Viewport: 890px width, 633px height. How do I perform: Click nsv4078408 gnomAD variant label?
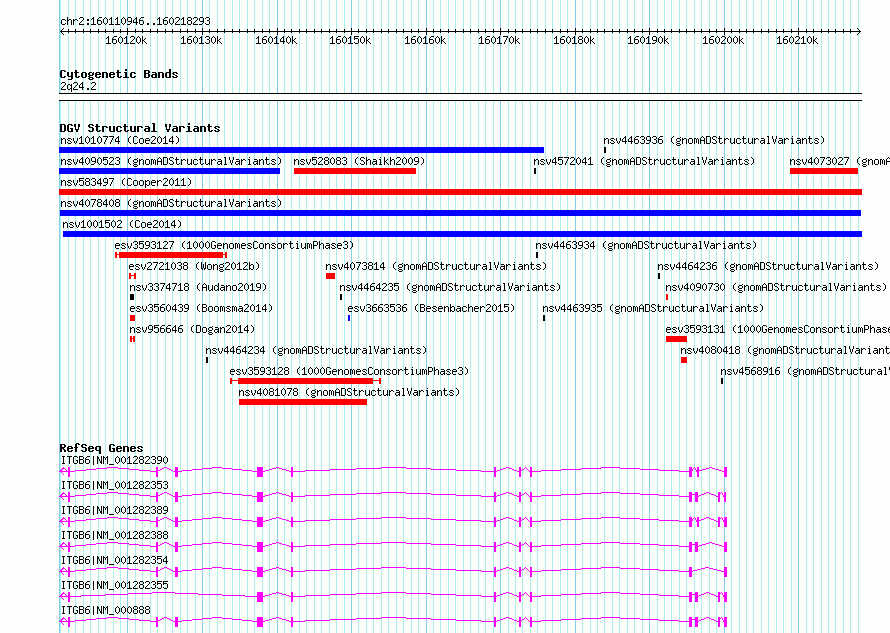coord(171,203)
